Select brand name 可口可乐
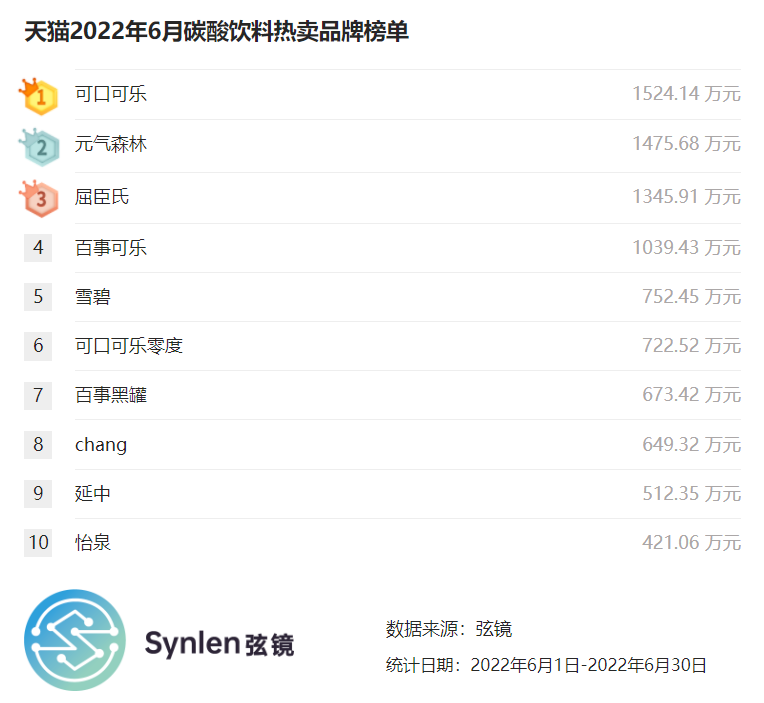 coord(111,94)
